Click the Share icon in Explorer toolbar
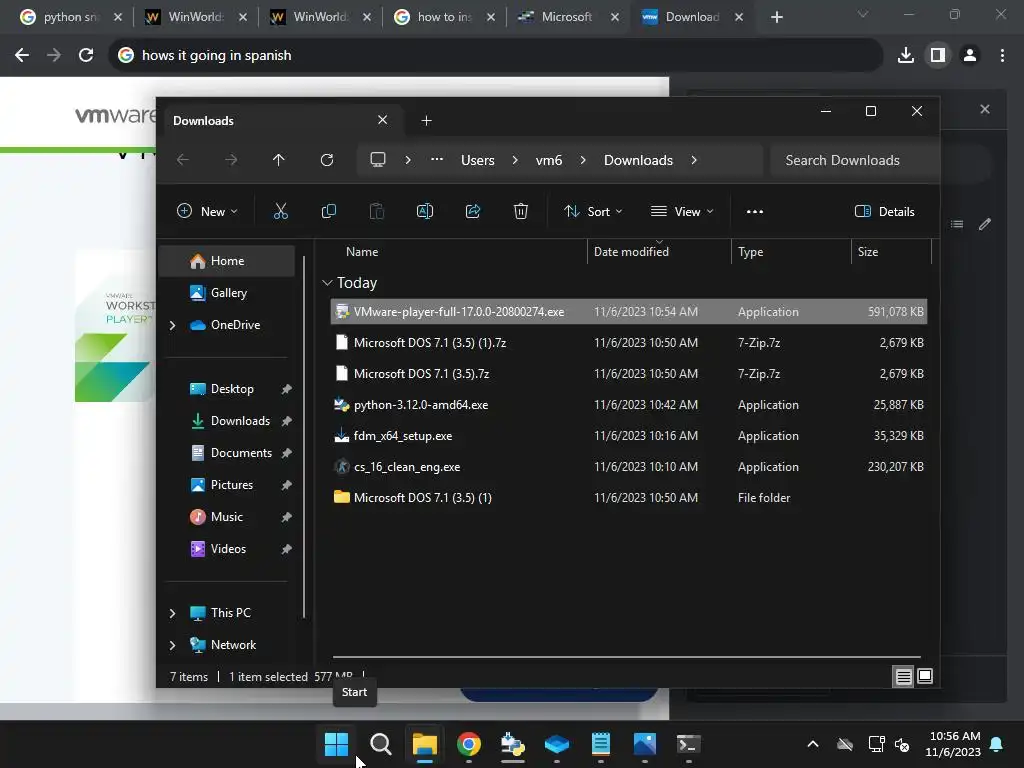Viewport: 1024px width, 768px height. coord(473,212)
